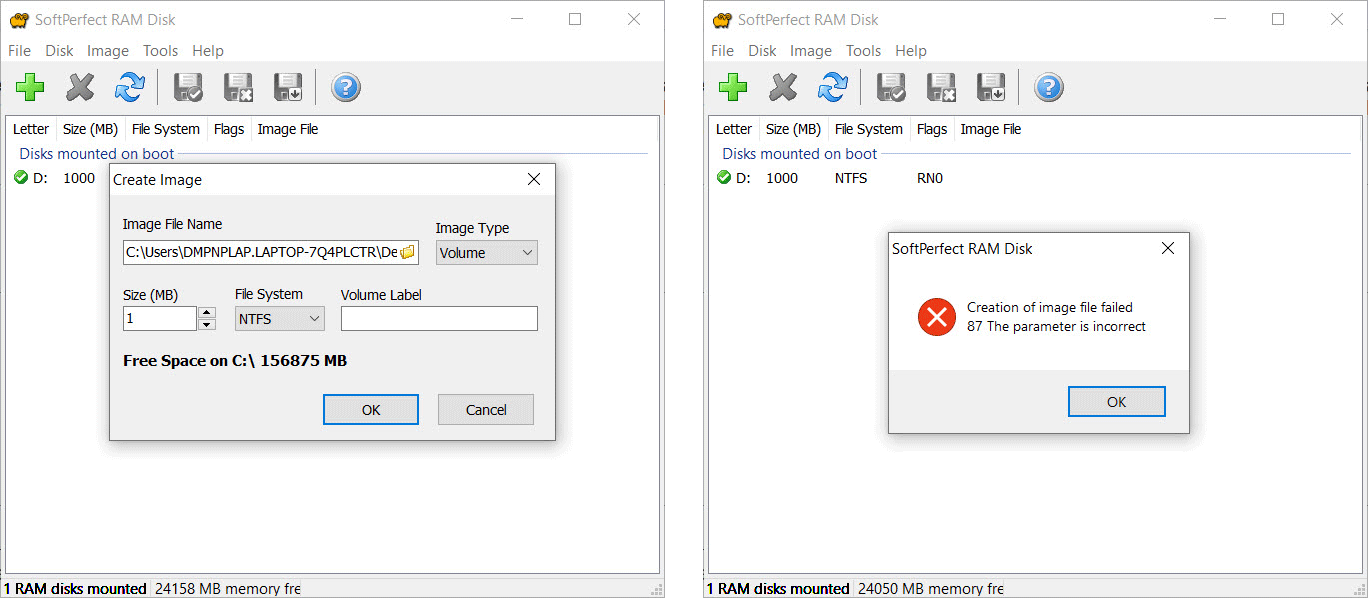Click green plus Add Disk icon in right window
Image resolution: width=1368 pixels, height=598 pixels.
pos(733,88)
